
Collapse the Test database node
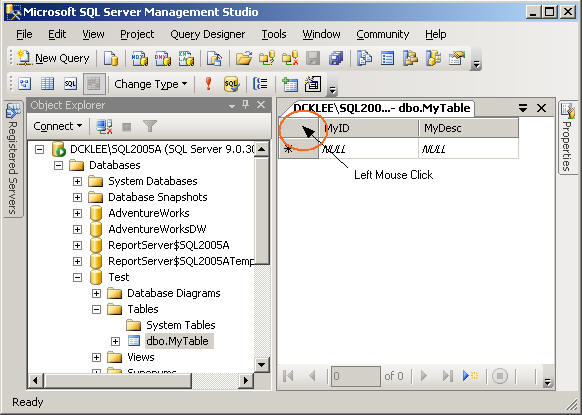(x=77, y=277)
